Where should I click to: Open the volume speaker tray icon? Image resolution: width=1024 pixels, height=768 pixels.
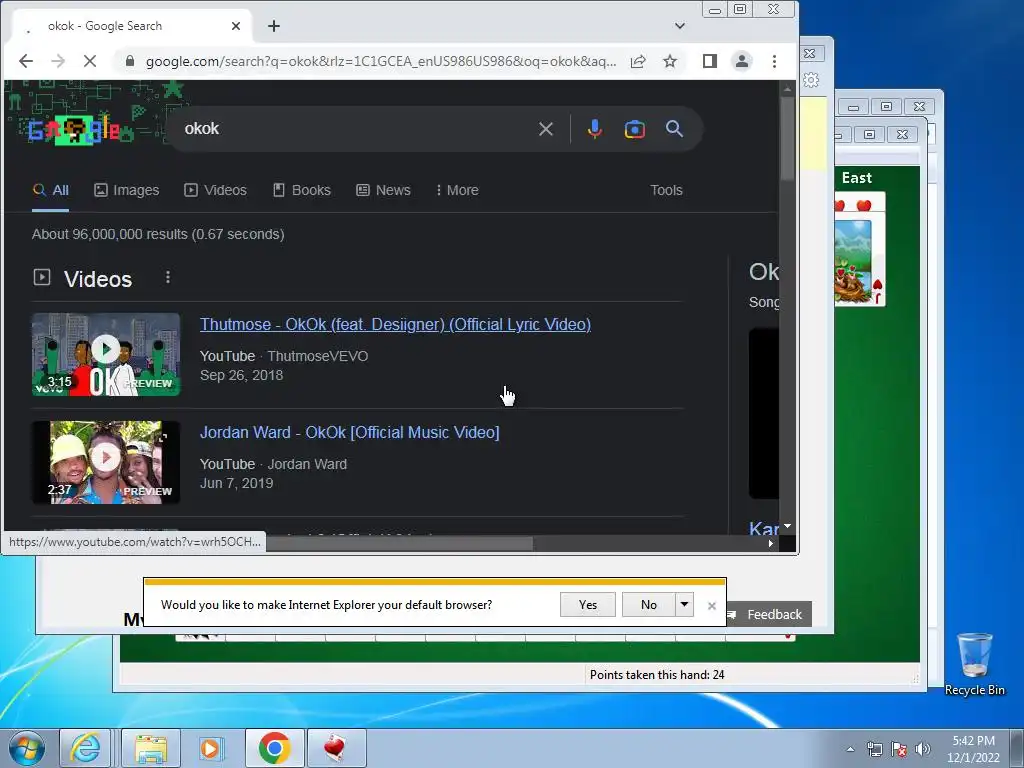pos(923,749)
